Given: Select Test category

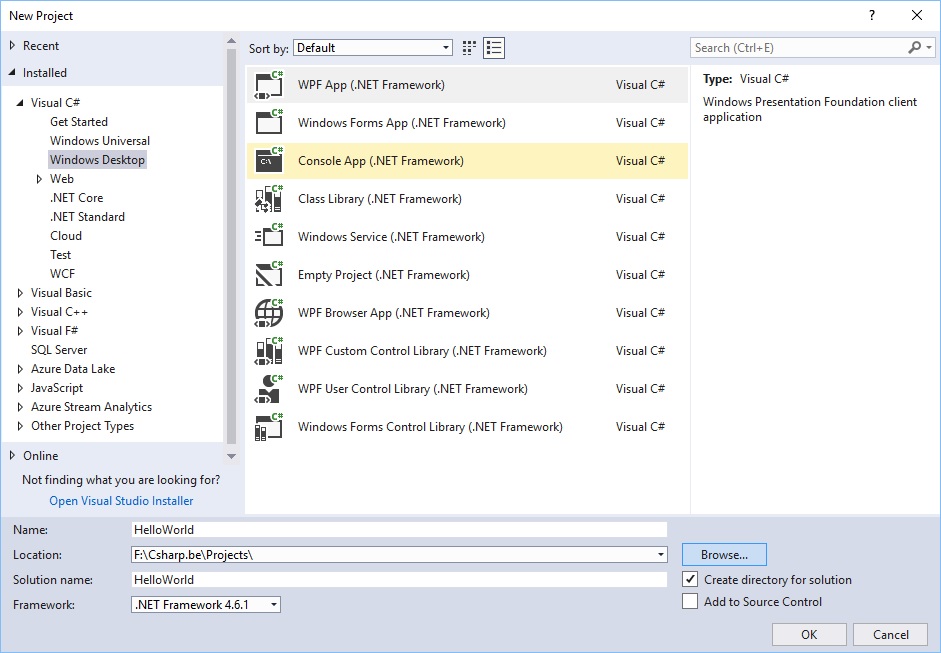Looking at the screenshot, I should (61, 255).
